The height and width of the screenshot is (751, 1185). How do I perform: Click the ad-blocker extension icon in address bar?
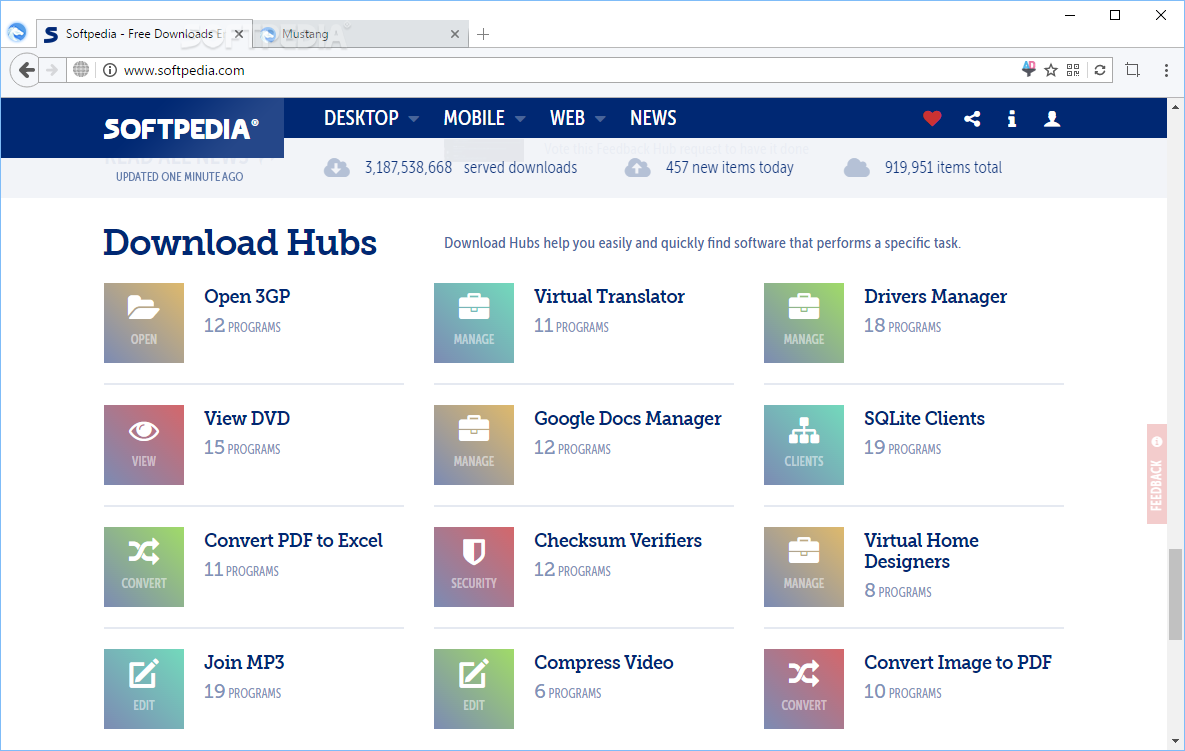(x=1028, y=70)
